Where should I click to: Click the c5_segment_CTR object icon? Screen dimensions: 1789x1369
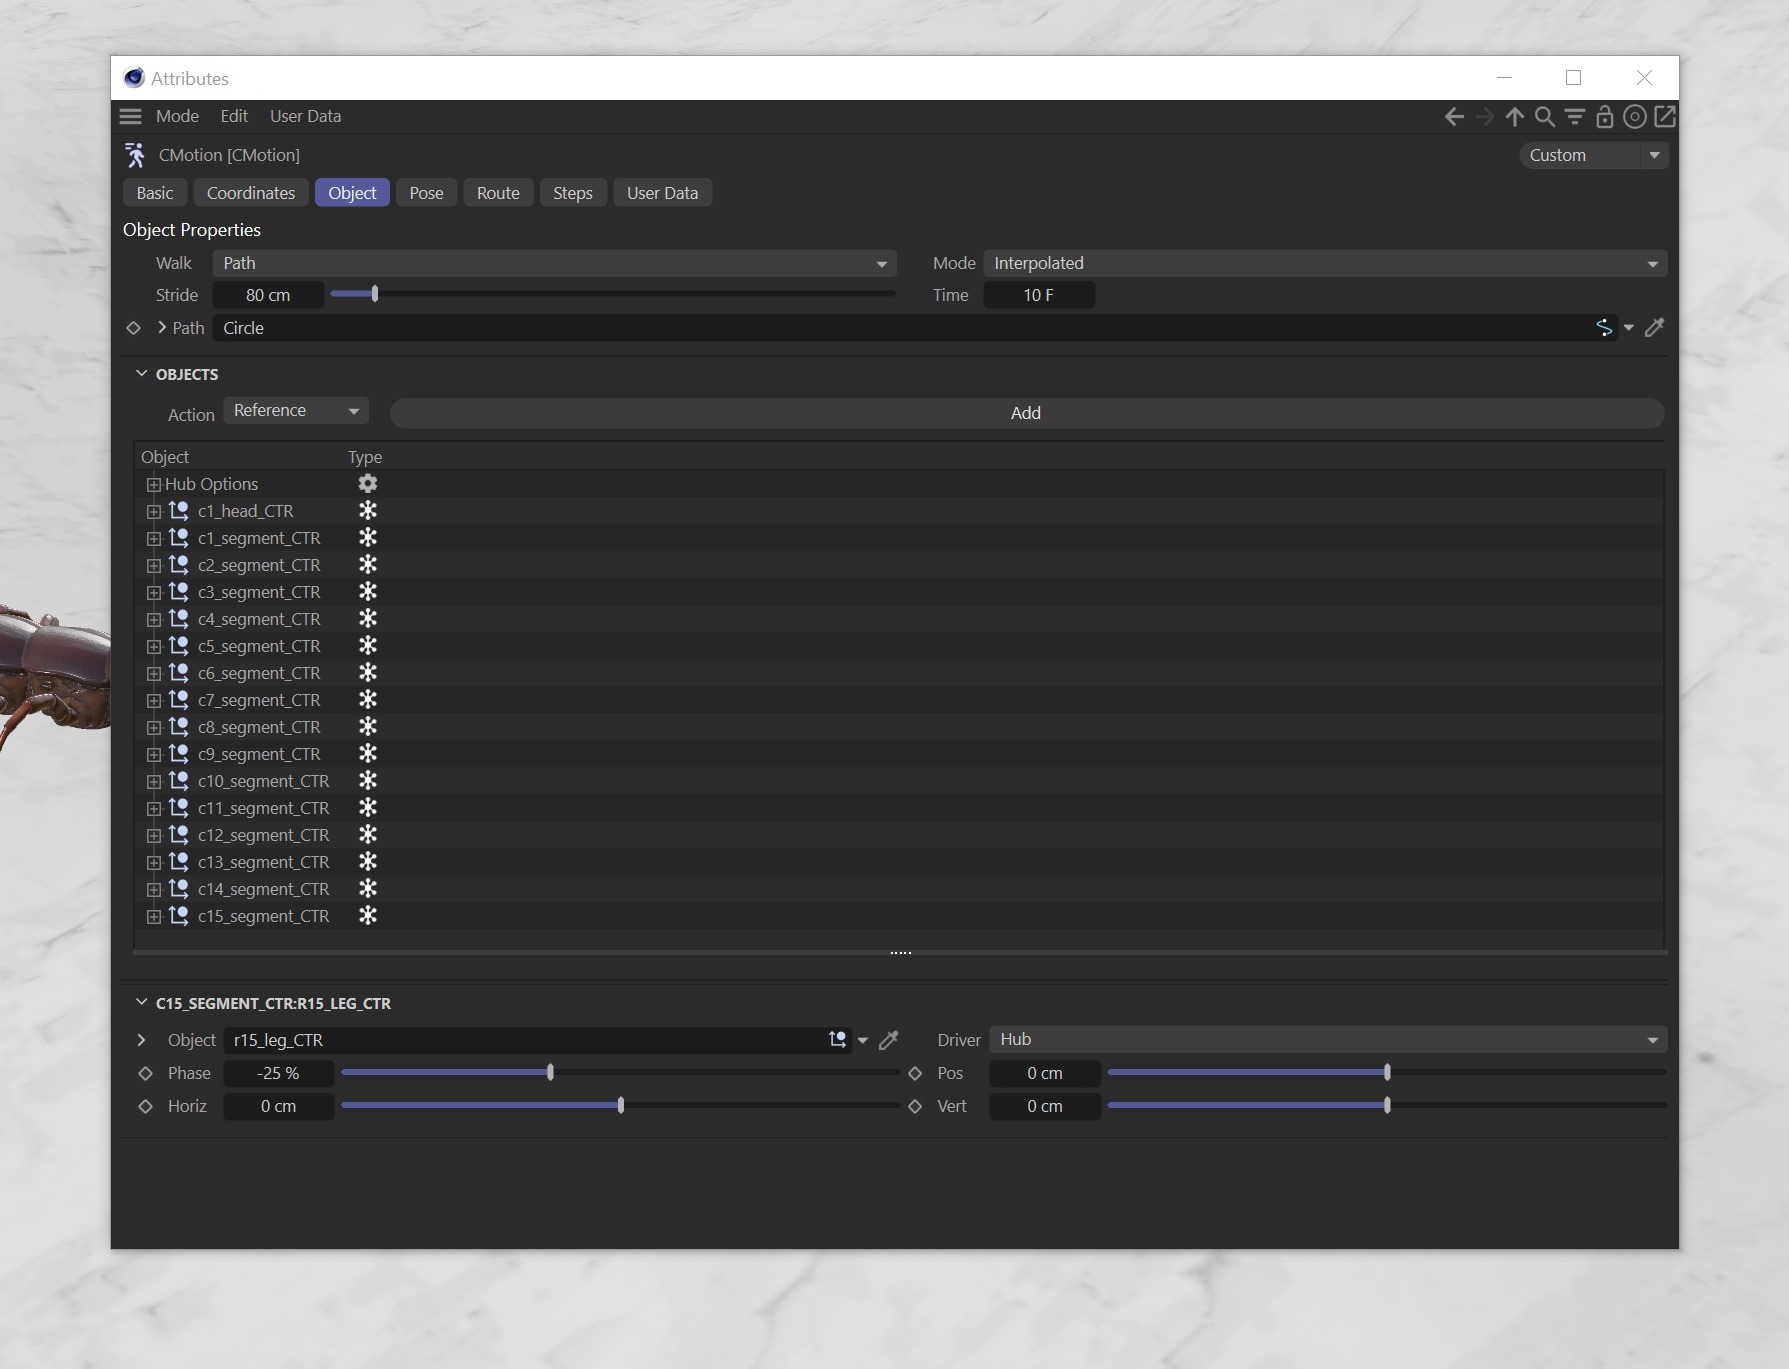coord(179,646)
